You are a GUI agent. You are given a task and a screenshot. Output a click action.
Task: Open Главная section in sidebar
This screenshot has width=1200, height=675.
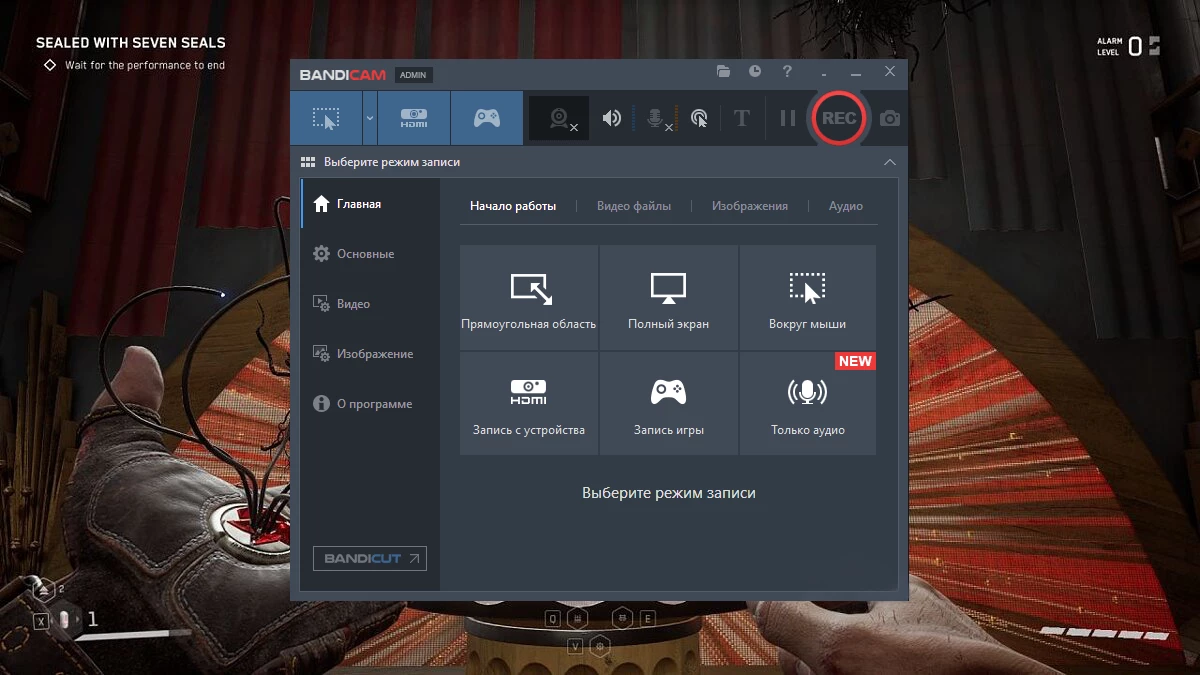pos(370,204)
